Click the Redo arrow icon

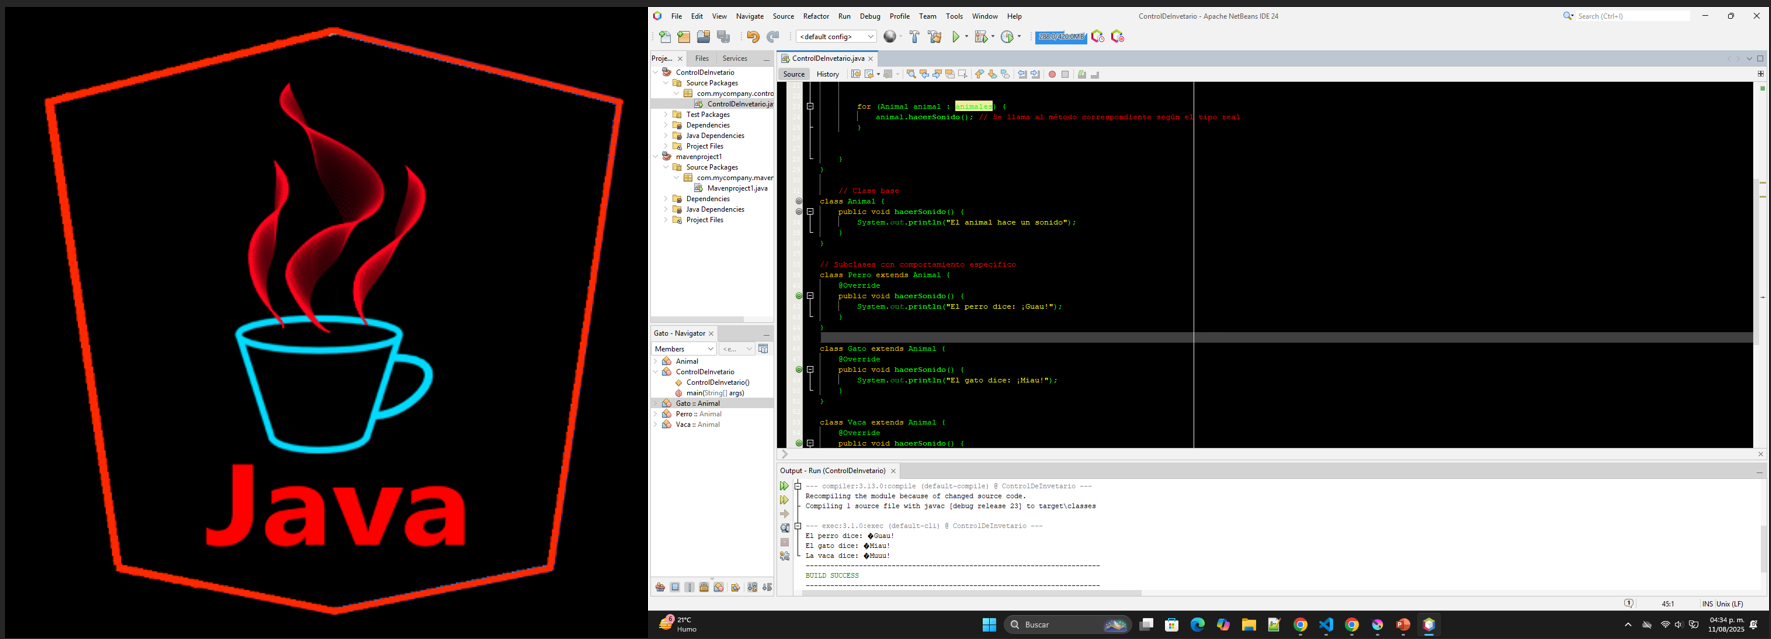(x=773, y=37)
